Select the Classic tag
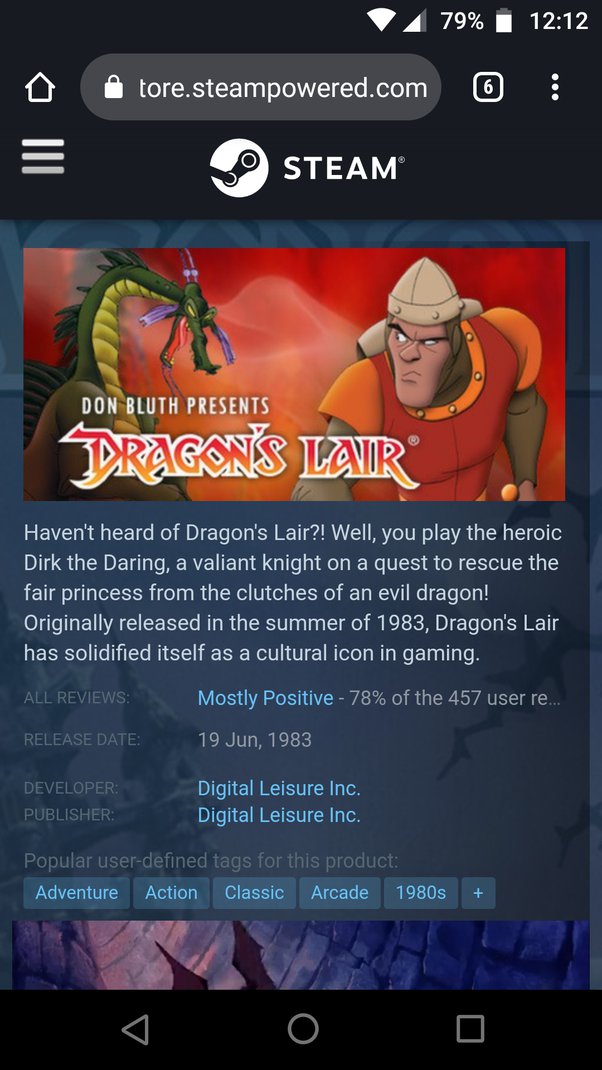The height and width of the screenshot is (1070, 602). pyautogui.click(x=254, y=893)
